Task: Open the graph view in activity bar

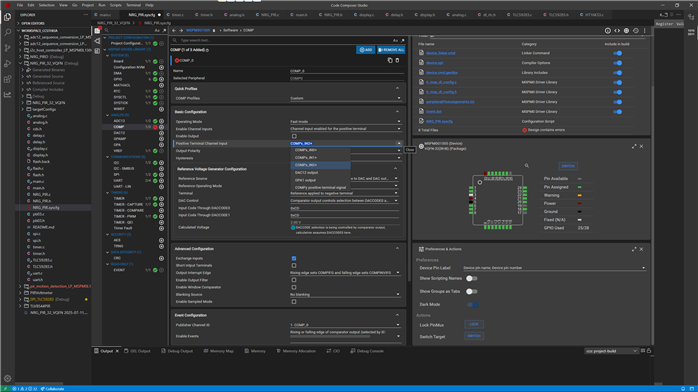Action: click(x=8, y=94)
